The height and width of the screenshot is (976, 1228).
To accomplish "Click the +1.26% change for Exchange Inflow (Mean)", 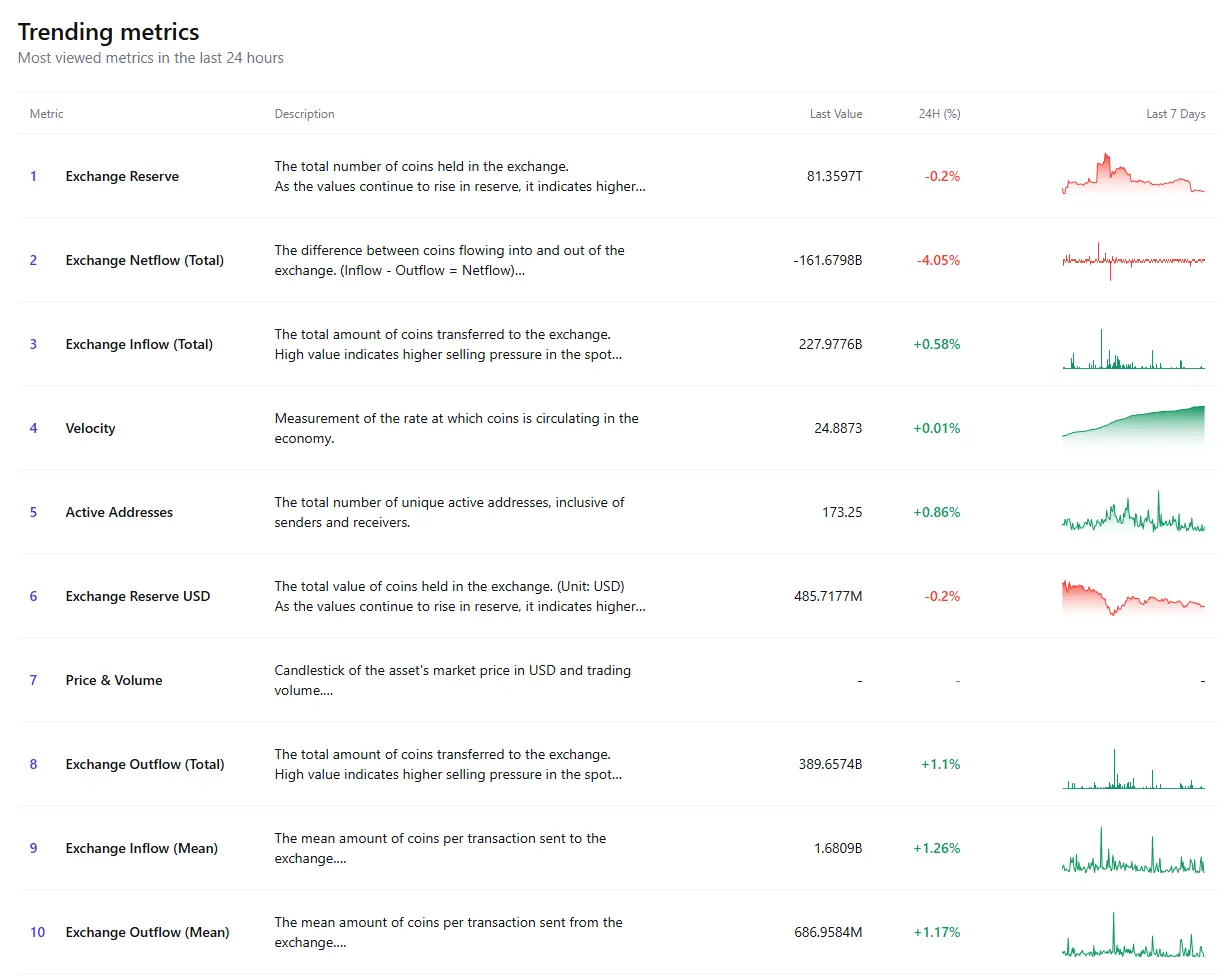I will click(938, 848).
